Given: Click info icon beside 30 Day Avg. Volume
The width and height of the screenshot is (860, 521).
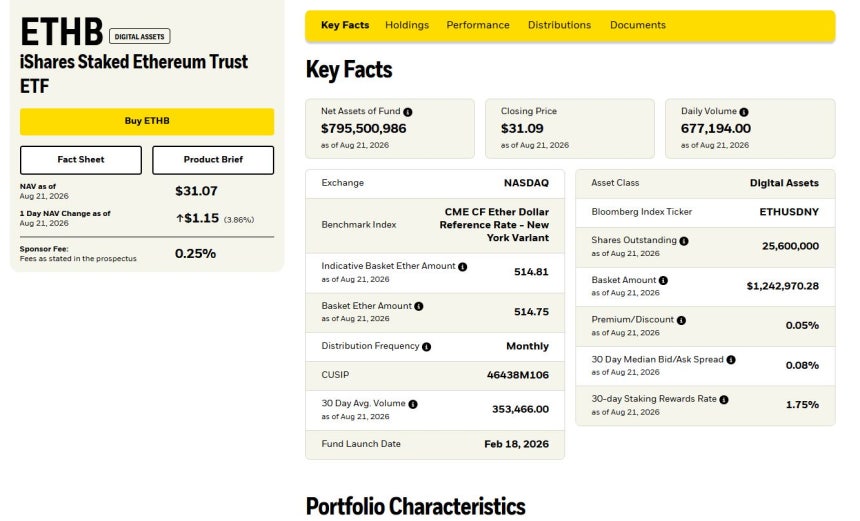Looking at the screenshot, I should tap(412, 404).
